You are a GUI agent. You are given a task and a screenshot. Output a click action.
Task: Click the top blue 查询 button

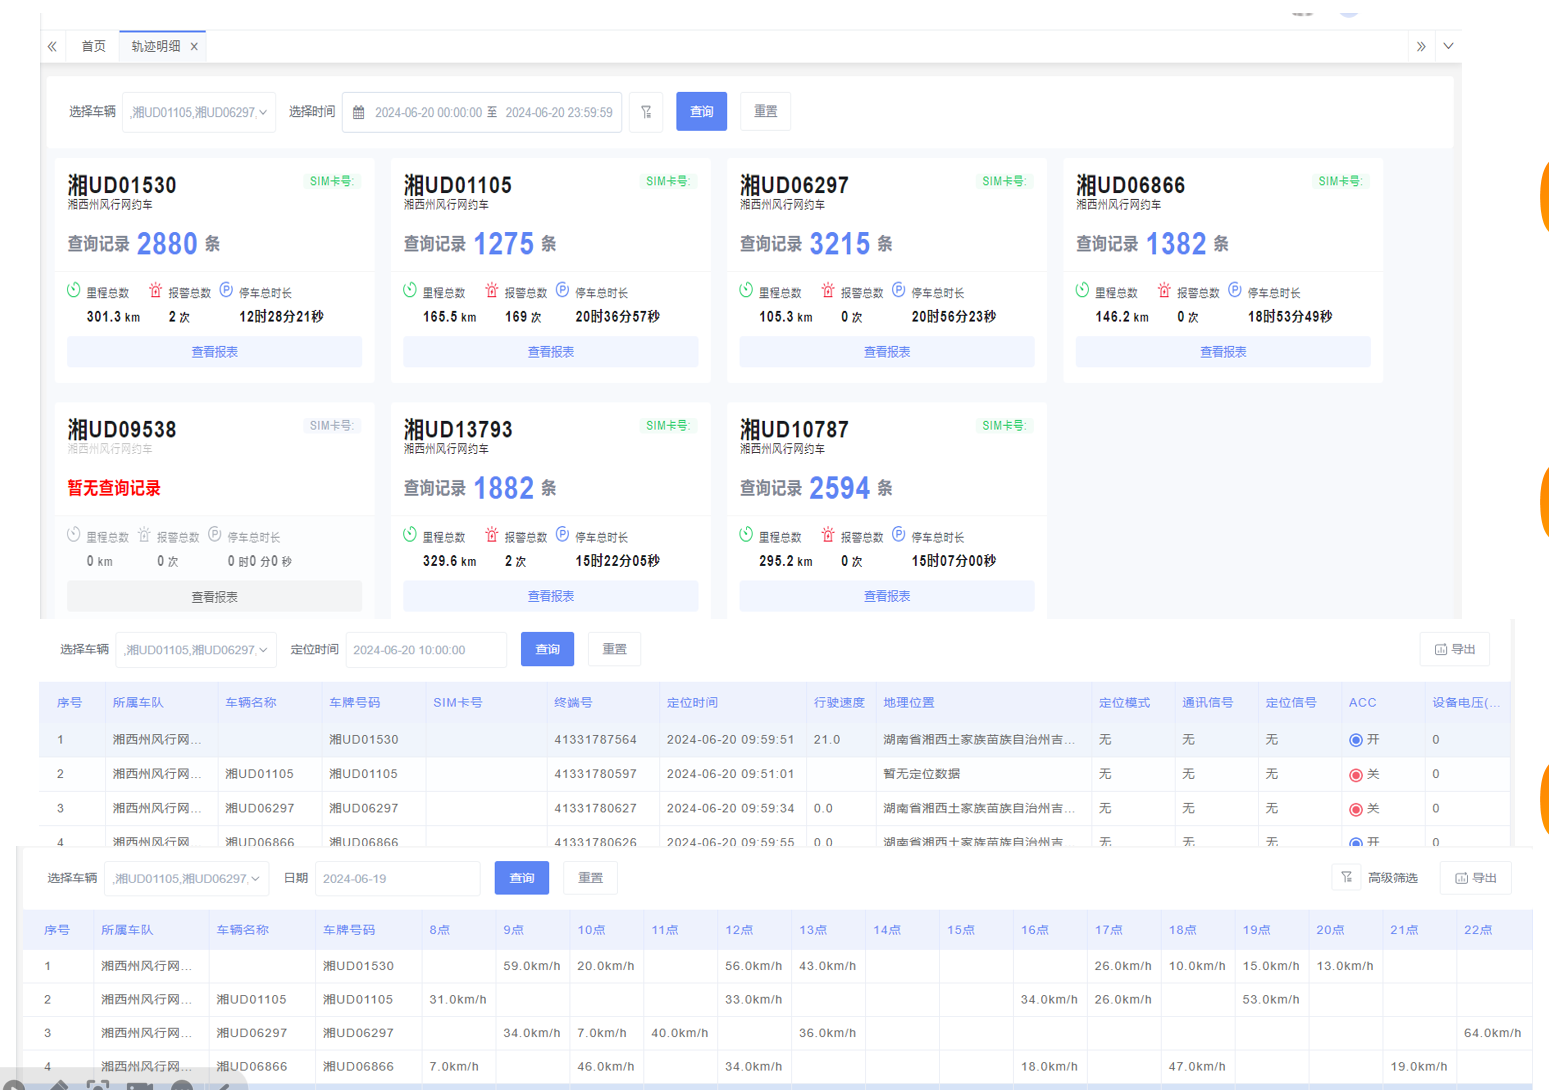point(701,111)
